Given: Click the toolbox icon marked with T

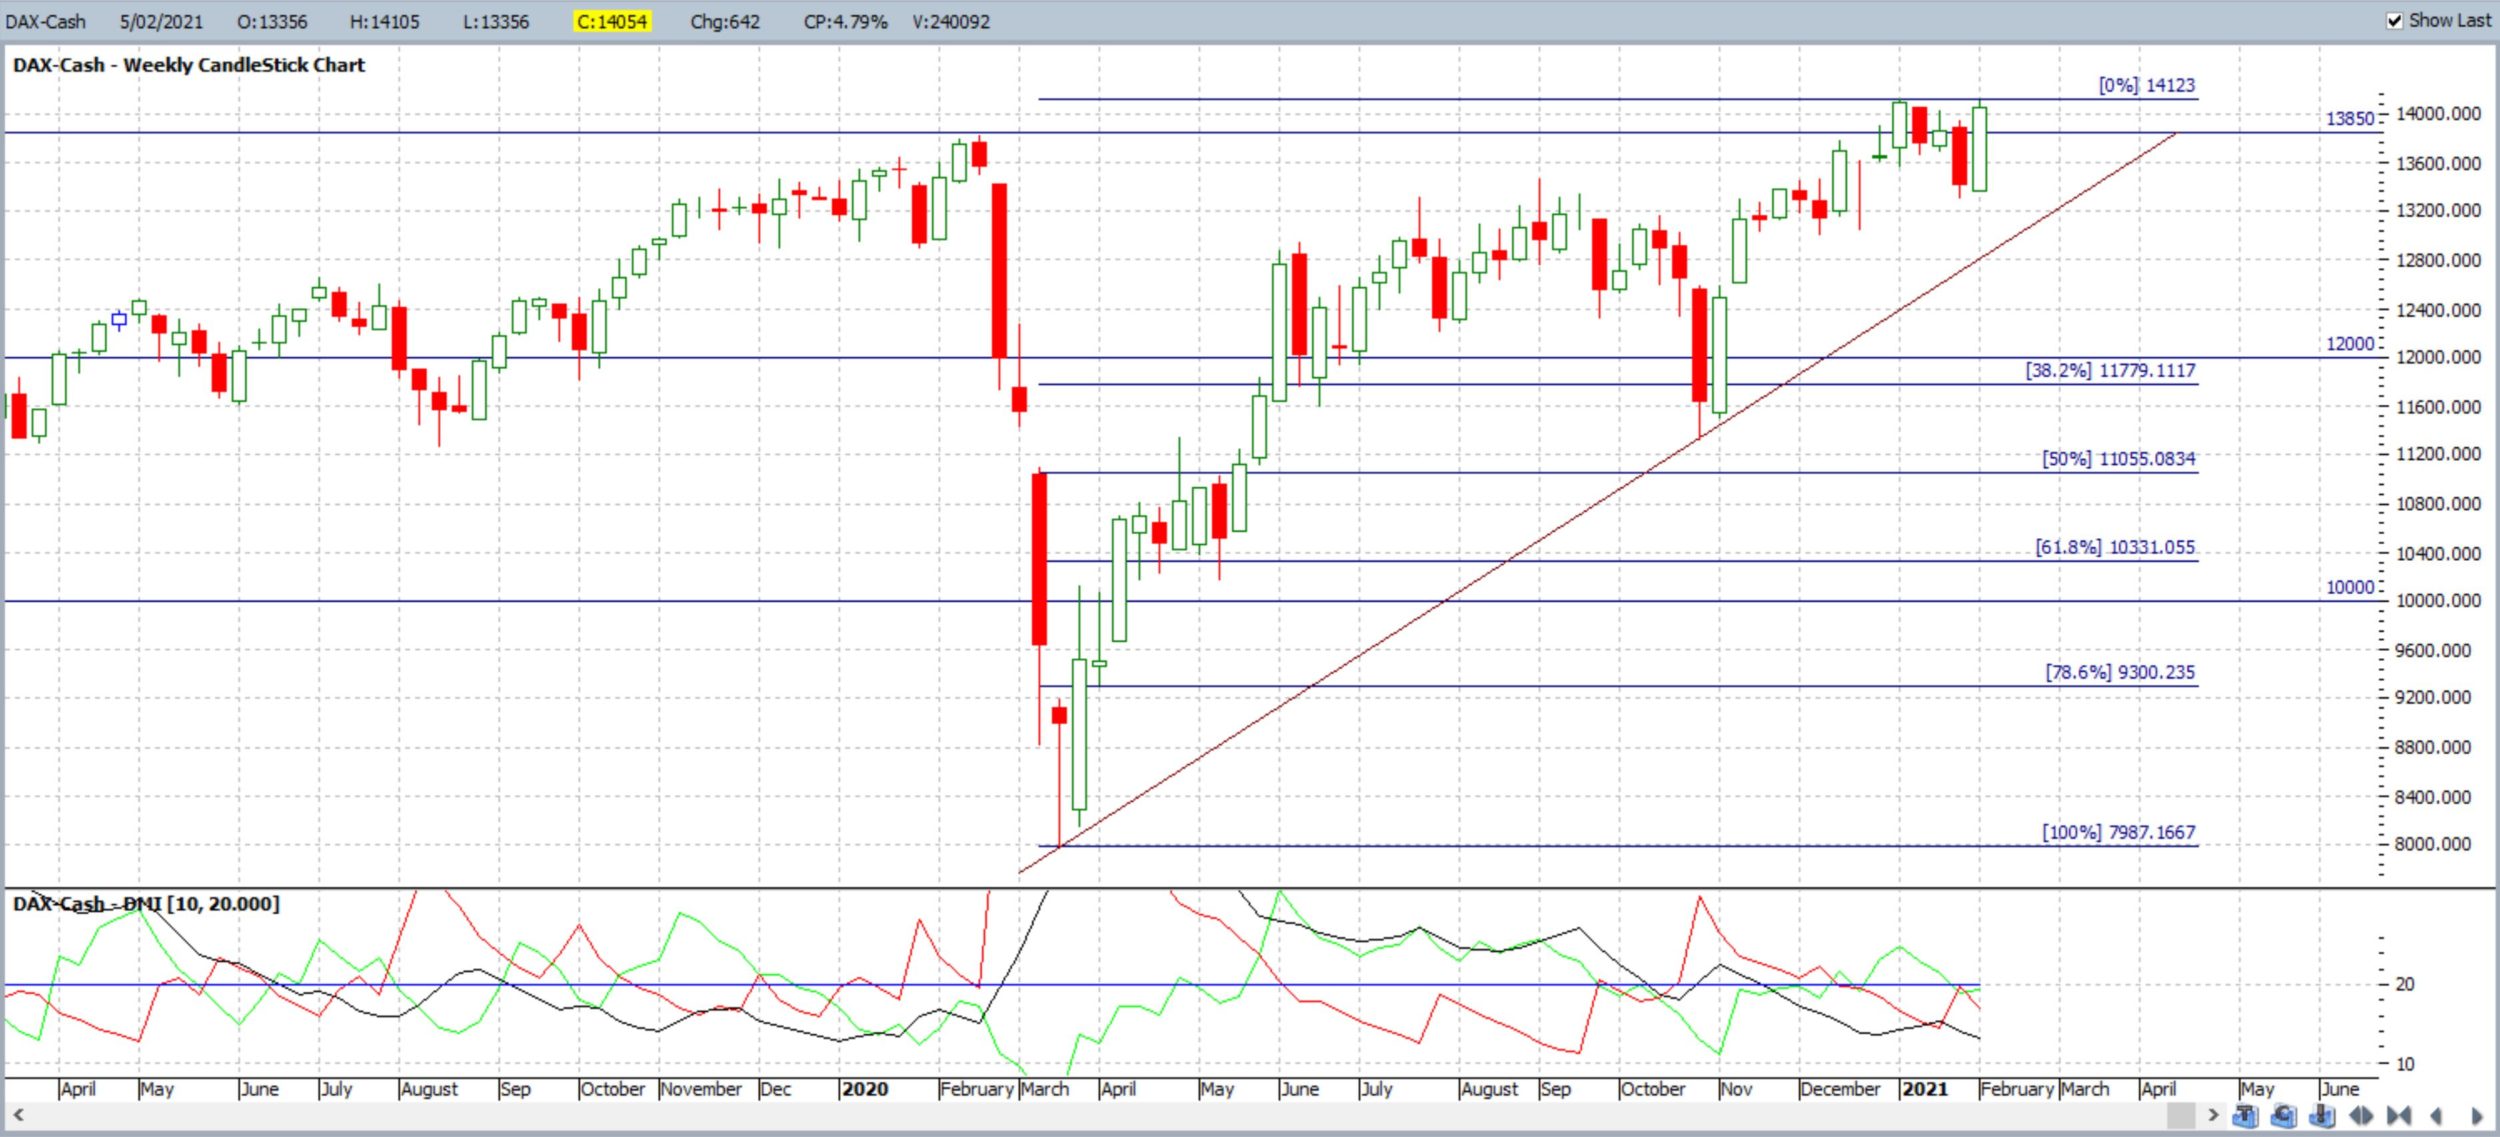Looking at the screenshot, I should 2245,1115.
